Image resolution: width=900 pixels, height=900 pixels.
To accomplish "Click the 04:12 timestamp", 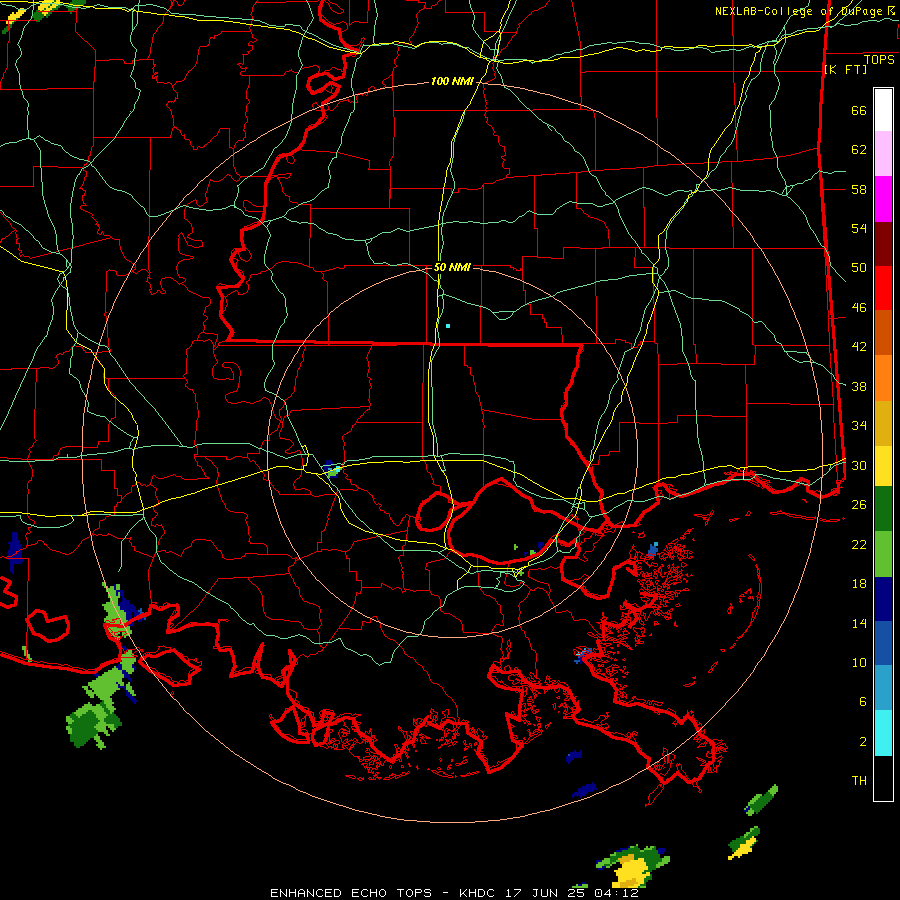I will (x=616, y=893).
